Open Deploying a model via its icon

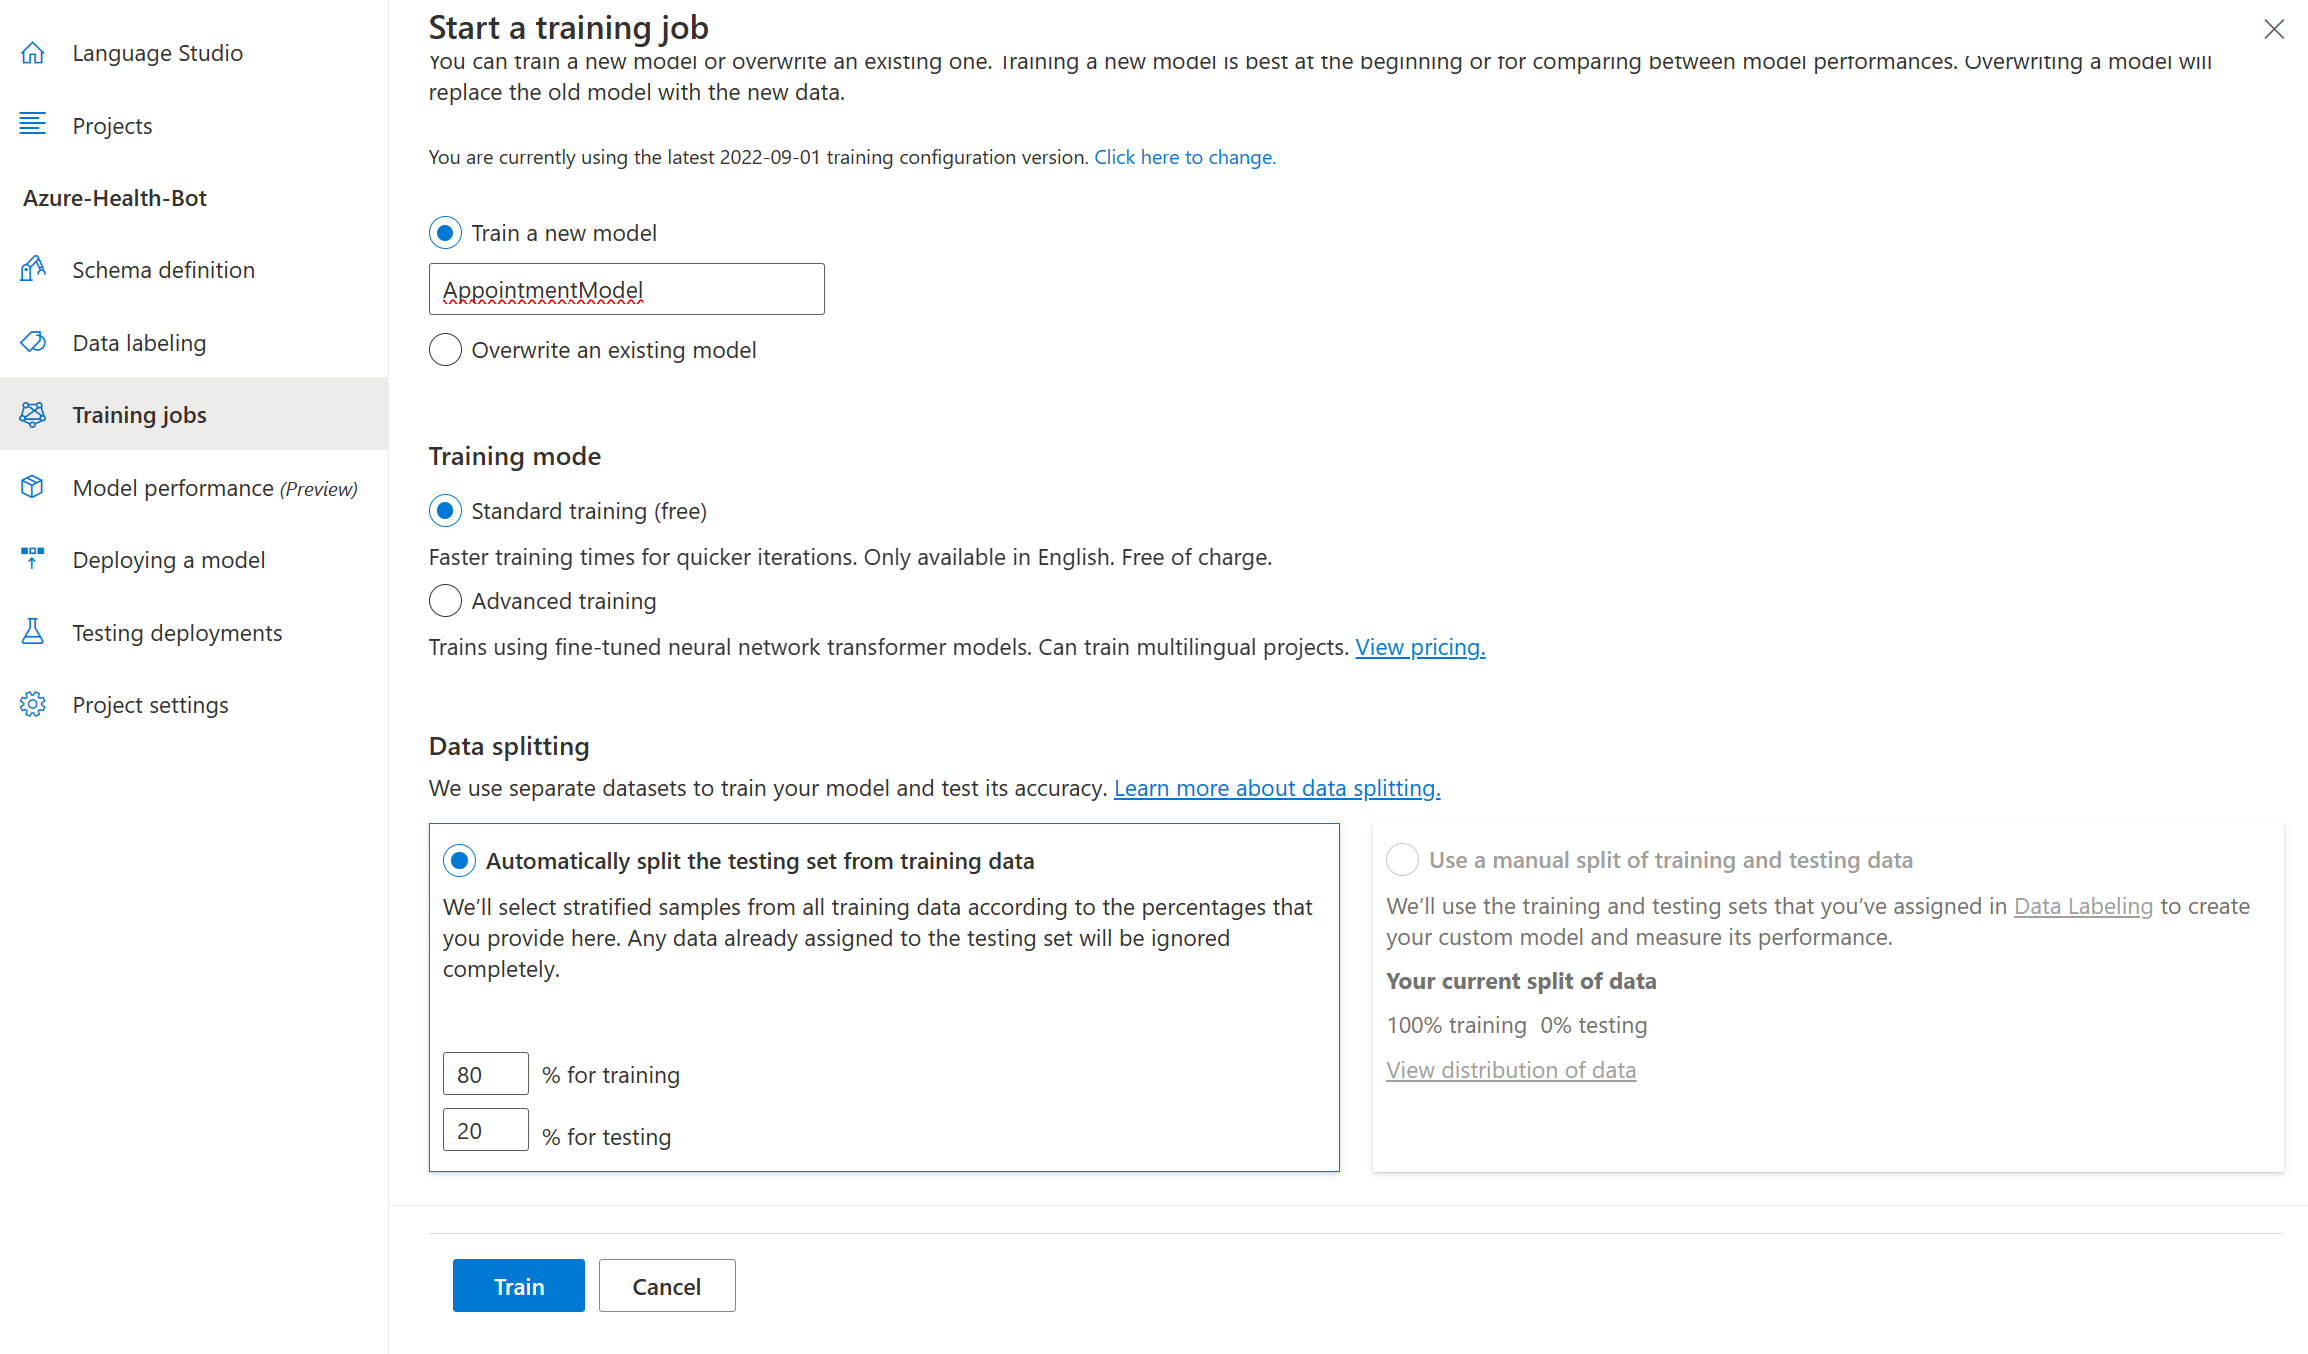pyautogui.click(x=33, y=559)
